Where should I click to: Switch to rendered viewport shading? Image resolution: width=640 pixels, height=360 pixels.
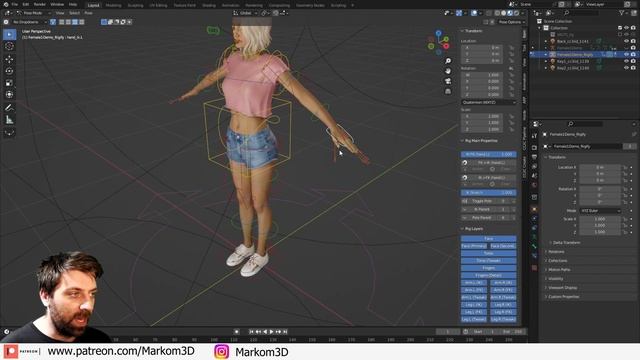[x=517, y=13]
